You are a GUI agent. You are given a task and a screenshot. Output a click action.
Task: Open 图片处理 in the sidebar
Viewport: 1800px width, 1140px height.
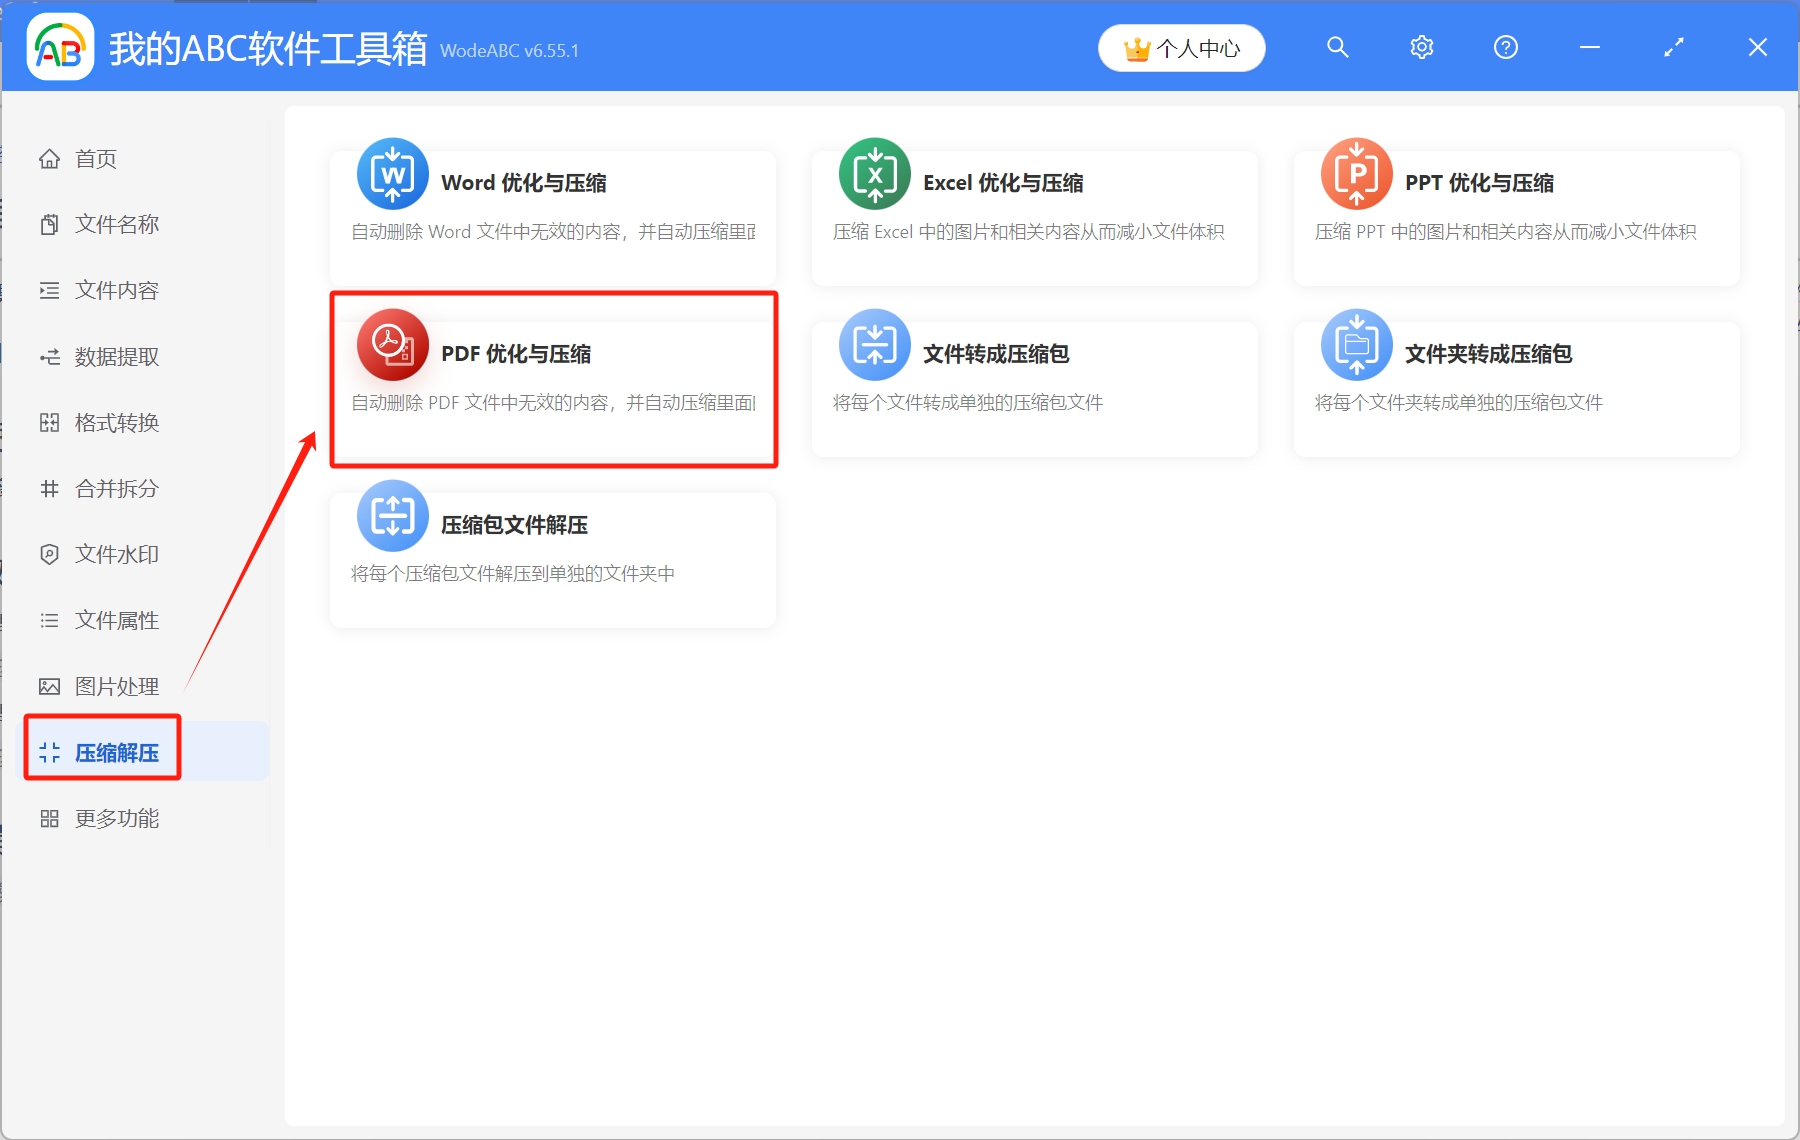click(115, 686)
